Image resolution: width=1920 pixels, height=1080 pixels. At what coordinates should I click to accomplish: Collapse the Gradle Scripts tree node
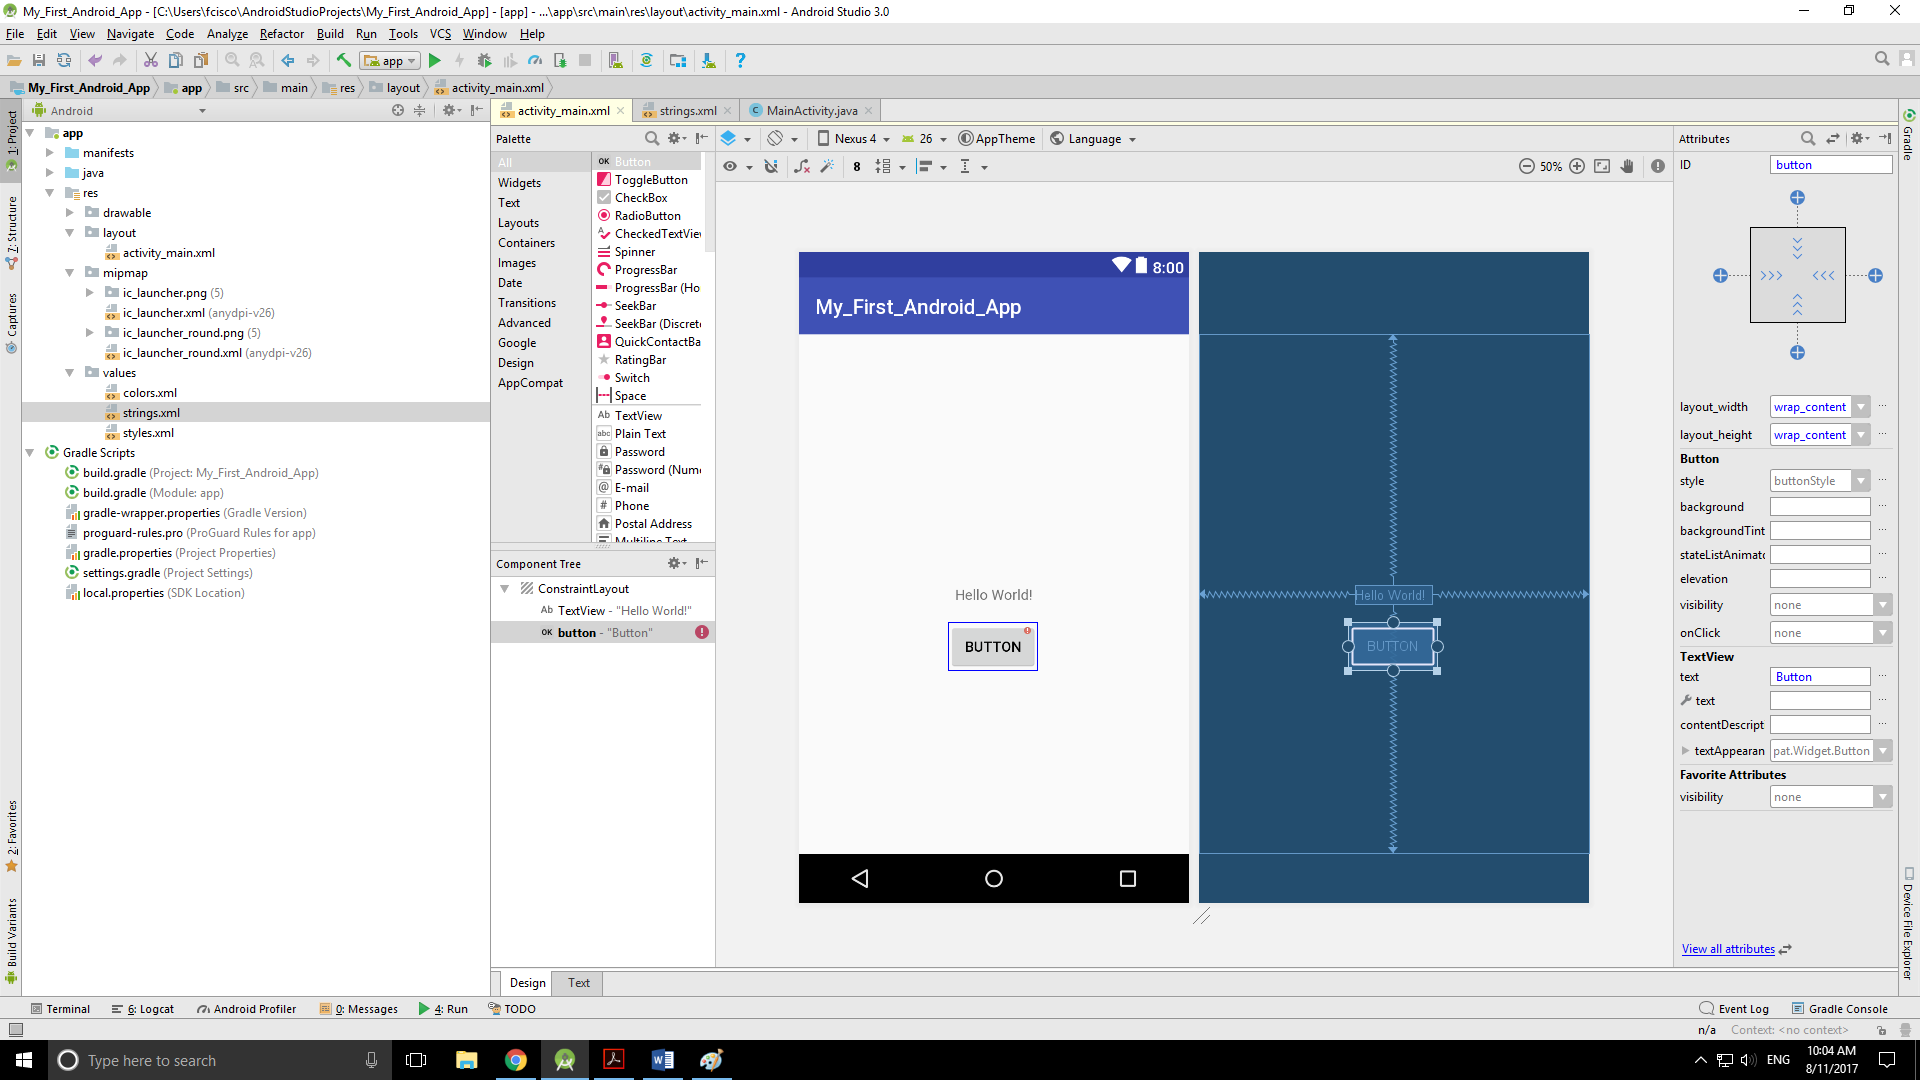point(30,453)
